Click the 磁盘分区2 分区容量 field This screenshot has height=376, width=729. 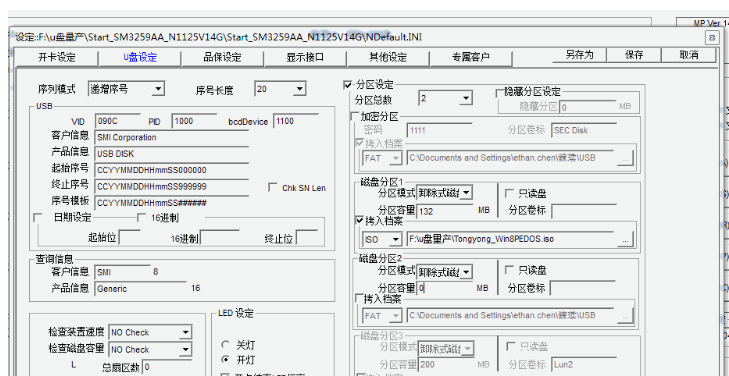click(444, 288)
